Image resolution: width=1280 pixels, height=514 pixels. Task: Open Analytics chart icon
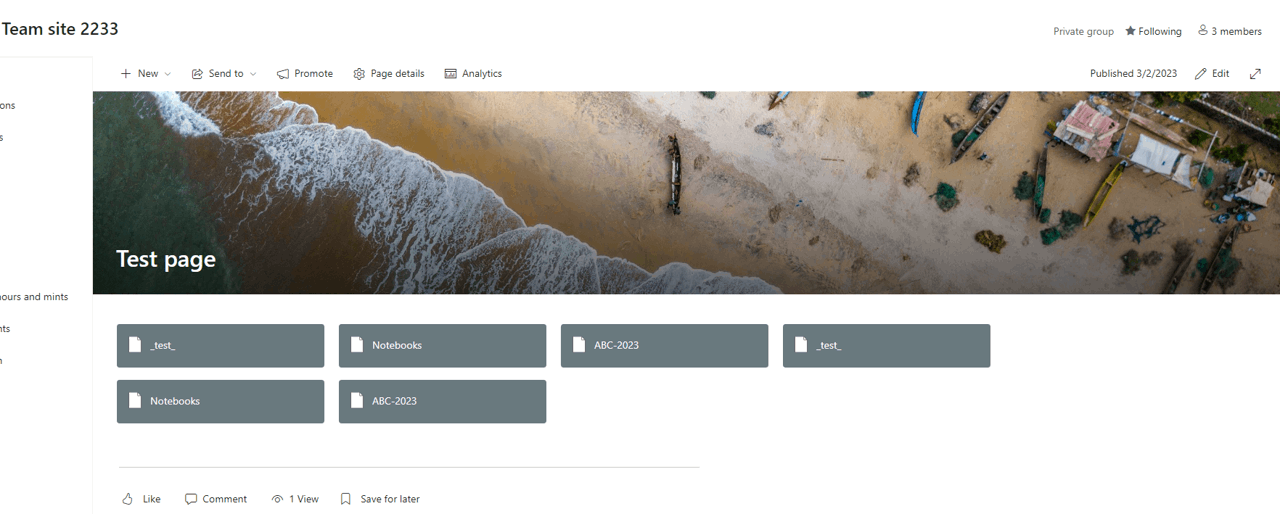(451, 74)
